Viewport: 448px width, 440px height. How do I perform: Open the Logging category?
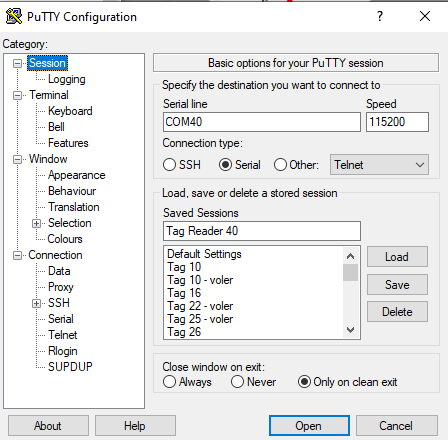pyautogui.click(x=67, y=79)
